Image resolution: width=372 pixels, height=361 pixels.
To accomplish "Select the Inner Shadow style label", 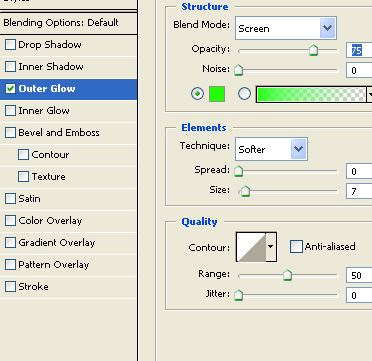I will click(x=51, y=67).
